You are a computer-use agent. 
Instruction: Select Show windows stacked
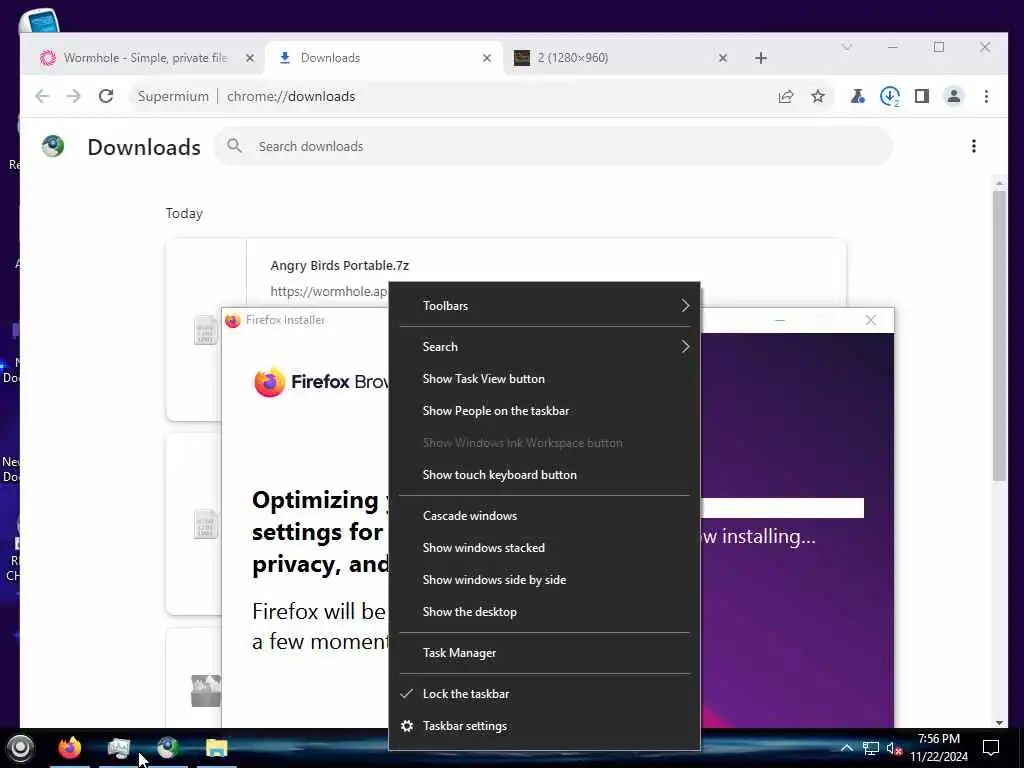[x=544, y=548]
